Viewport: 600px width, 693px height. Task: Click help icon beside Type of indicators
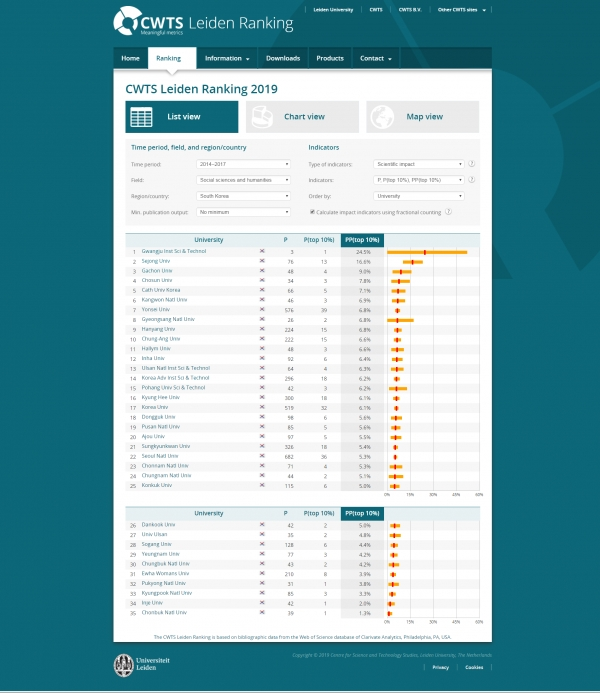pos(472,164)
